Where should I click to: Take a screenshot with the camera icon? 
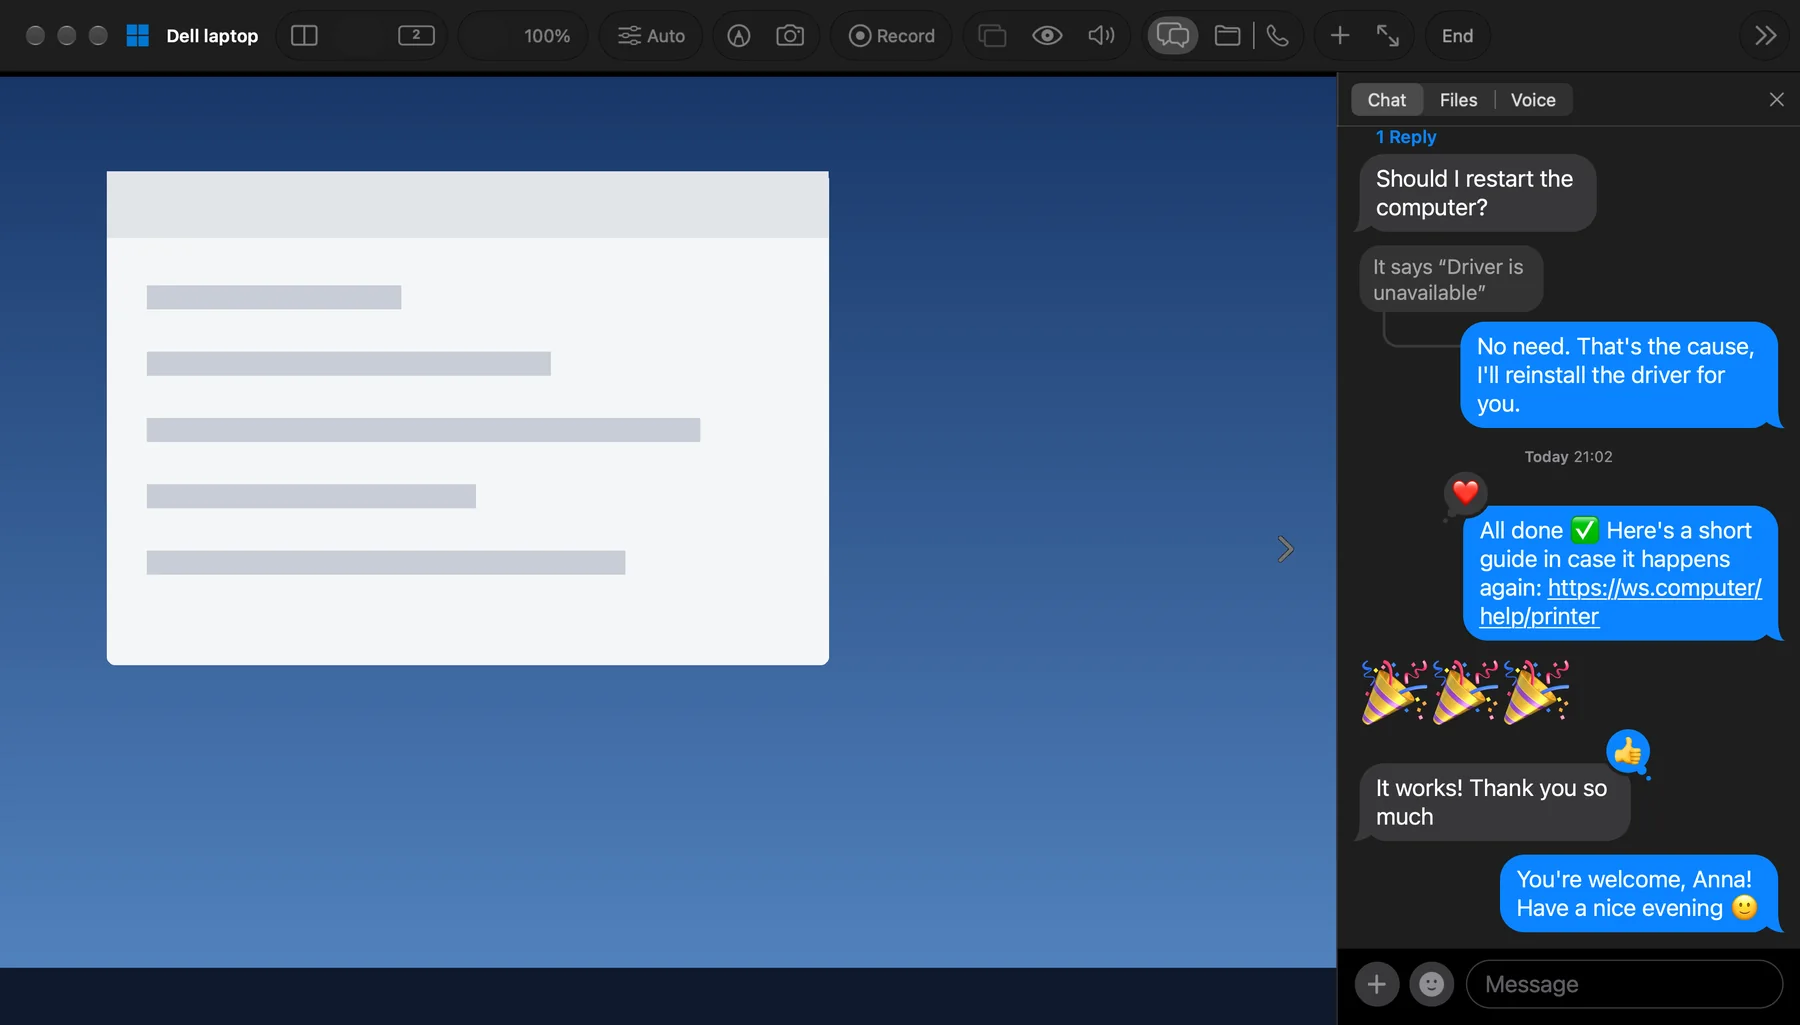[790, 36]
